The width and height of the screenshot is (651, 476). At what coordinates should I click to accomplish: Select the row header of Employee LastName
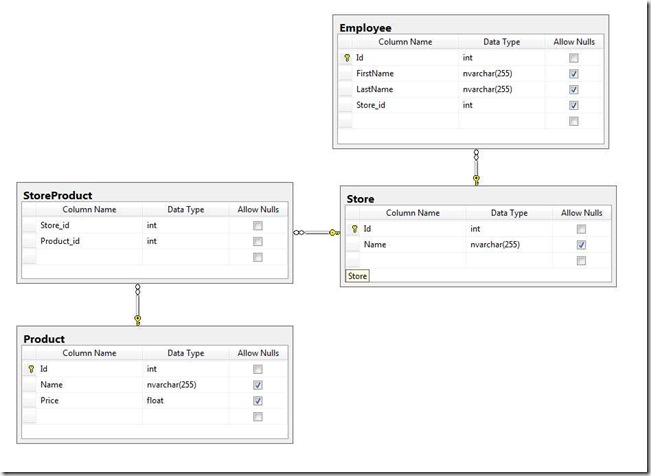point(345,89)
